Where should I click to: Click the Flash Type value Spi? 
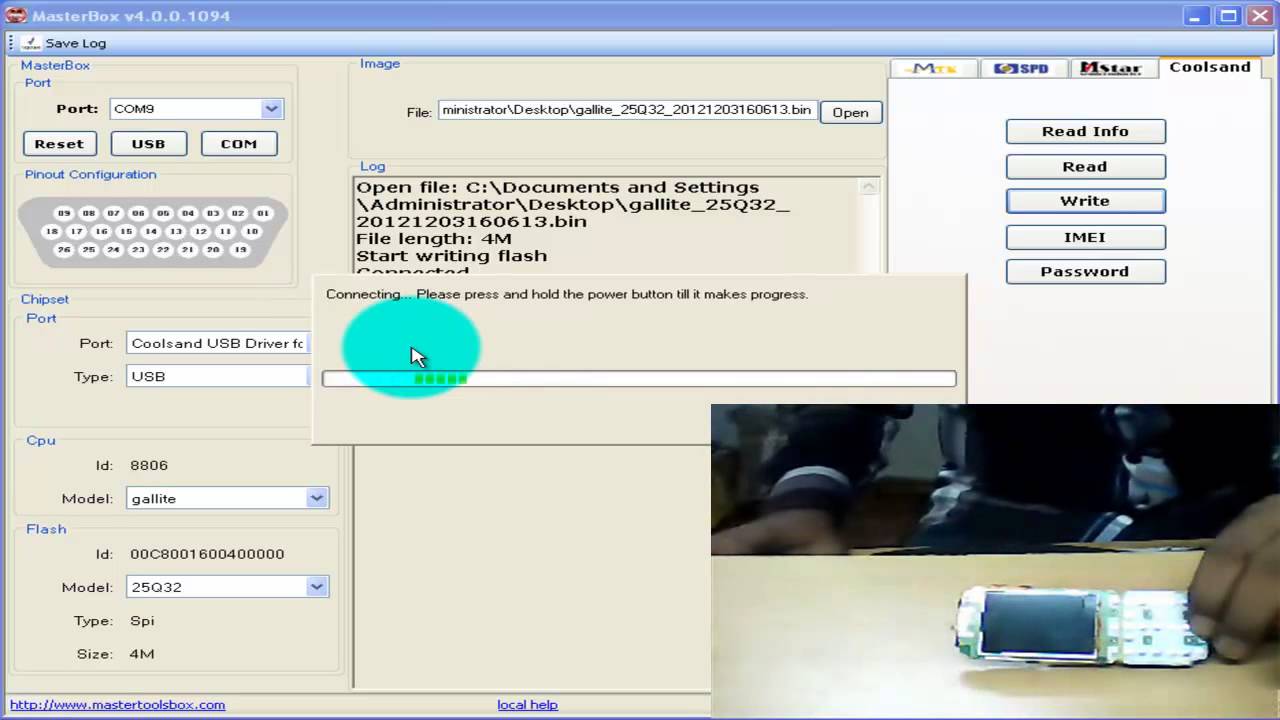click(142, 621)
